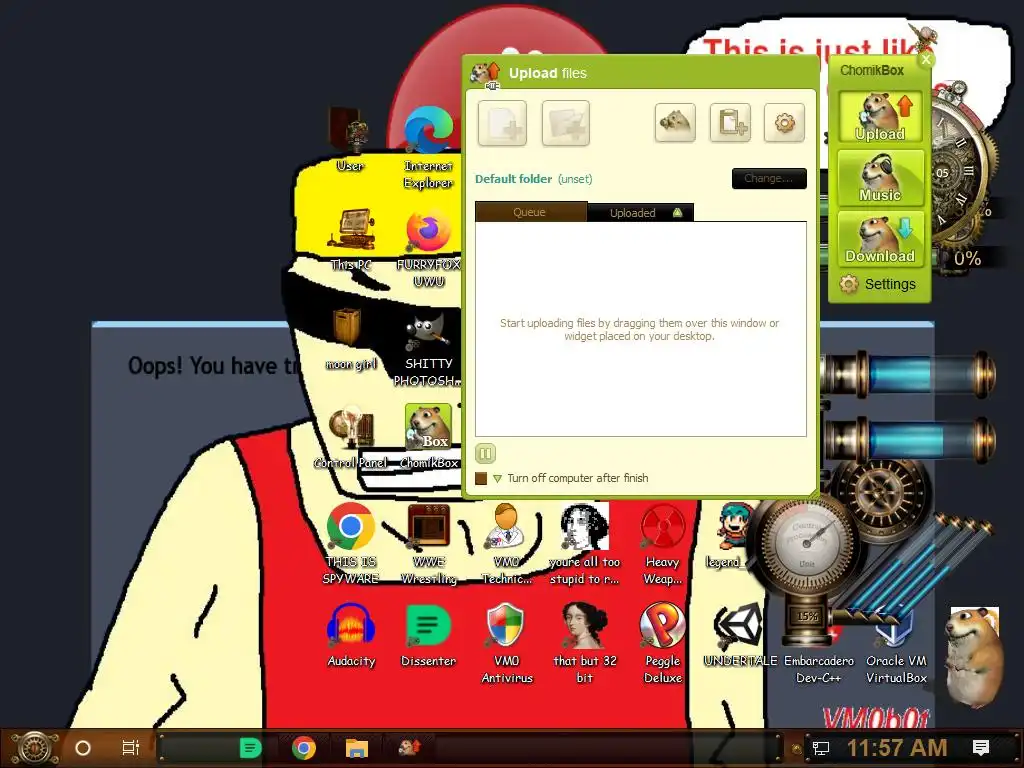Pause the upload queue
This screenshot has height=768, width=1024.
[x=485, y=453]
